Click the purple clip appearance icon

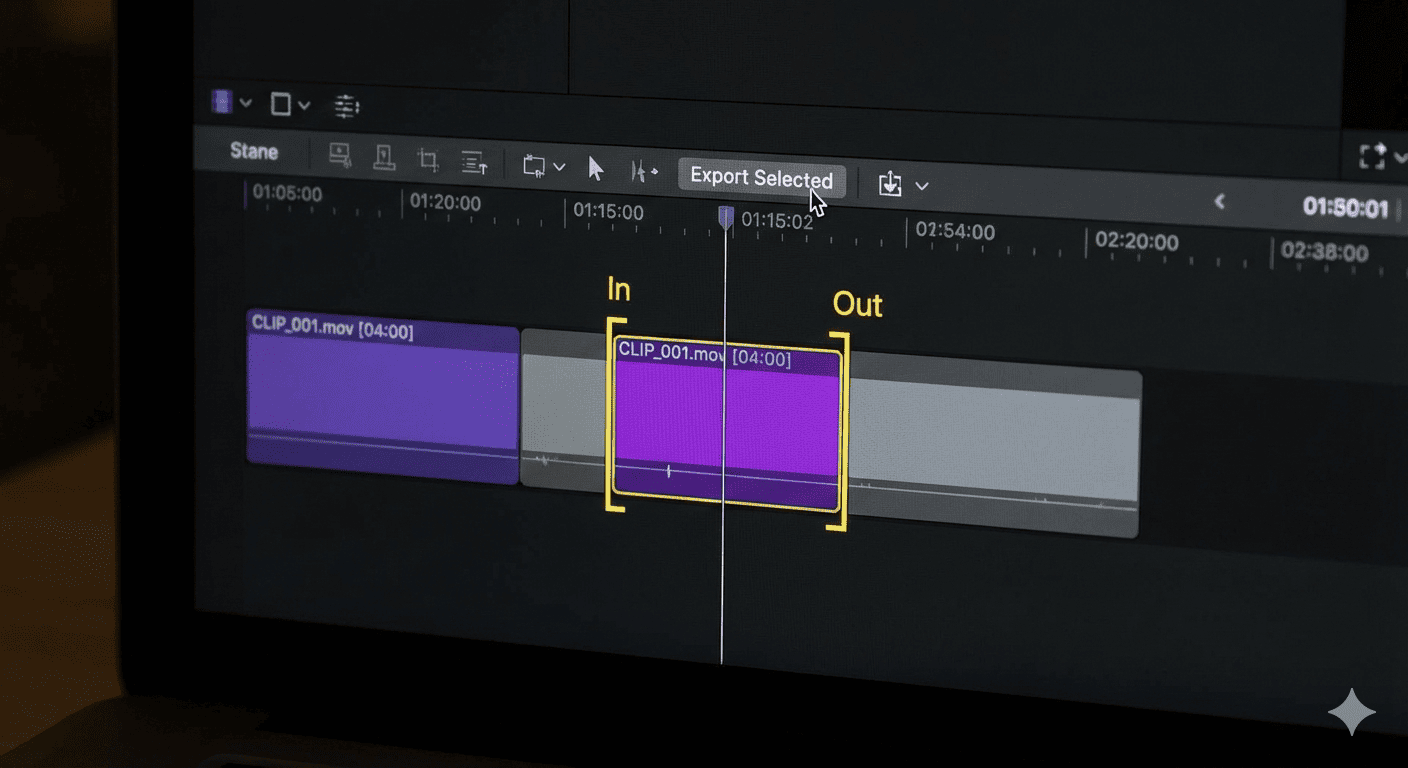pyautogui.click(x=222, y=102)
